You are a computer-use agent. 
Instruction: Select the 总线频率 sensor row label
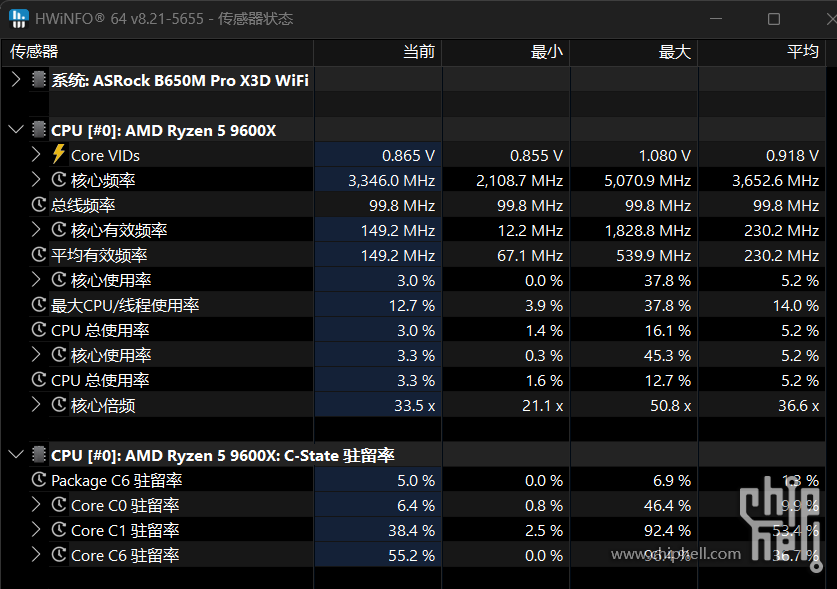(x=83, y=205)
